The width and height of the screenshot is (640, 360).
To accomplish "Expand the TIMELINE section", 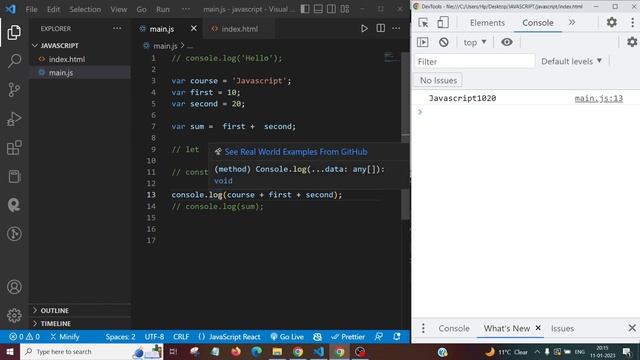I will coord(80,323).
